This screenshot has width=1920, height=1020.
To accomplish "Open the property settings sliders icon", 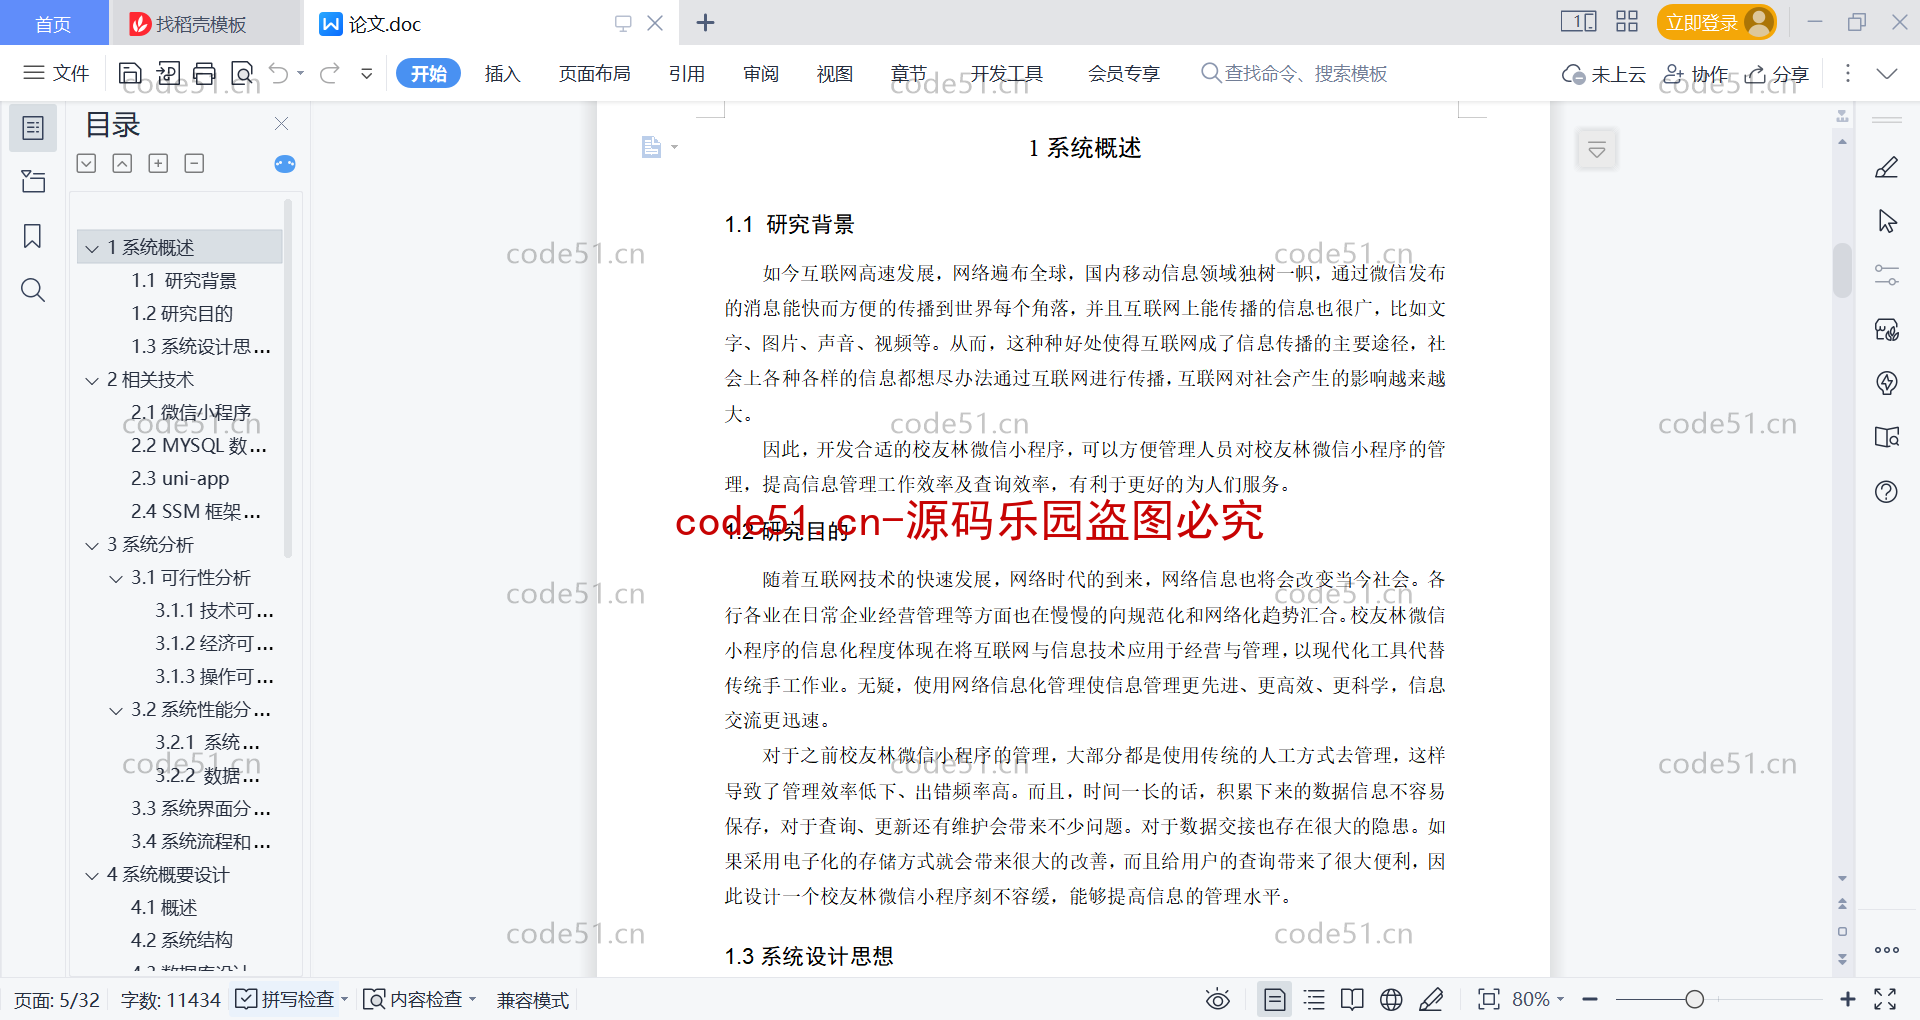I will pyautogui.click(x=1887, y=275).
